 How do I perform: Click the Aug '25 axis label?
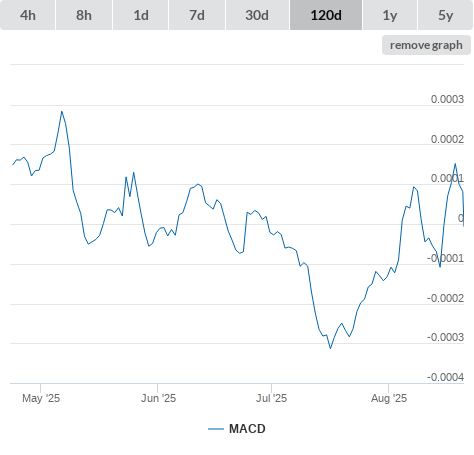coord(389,398)
